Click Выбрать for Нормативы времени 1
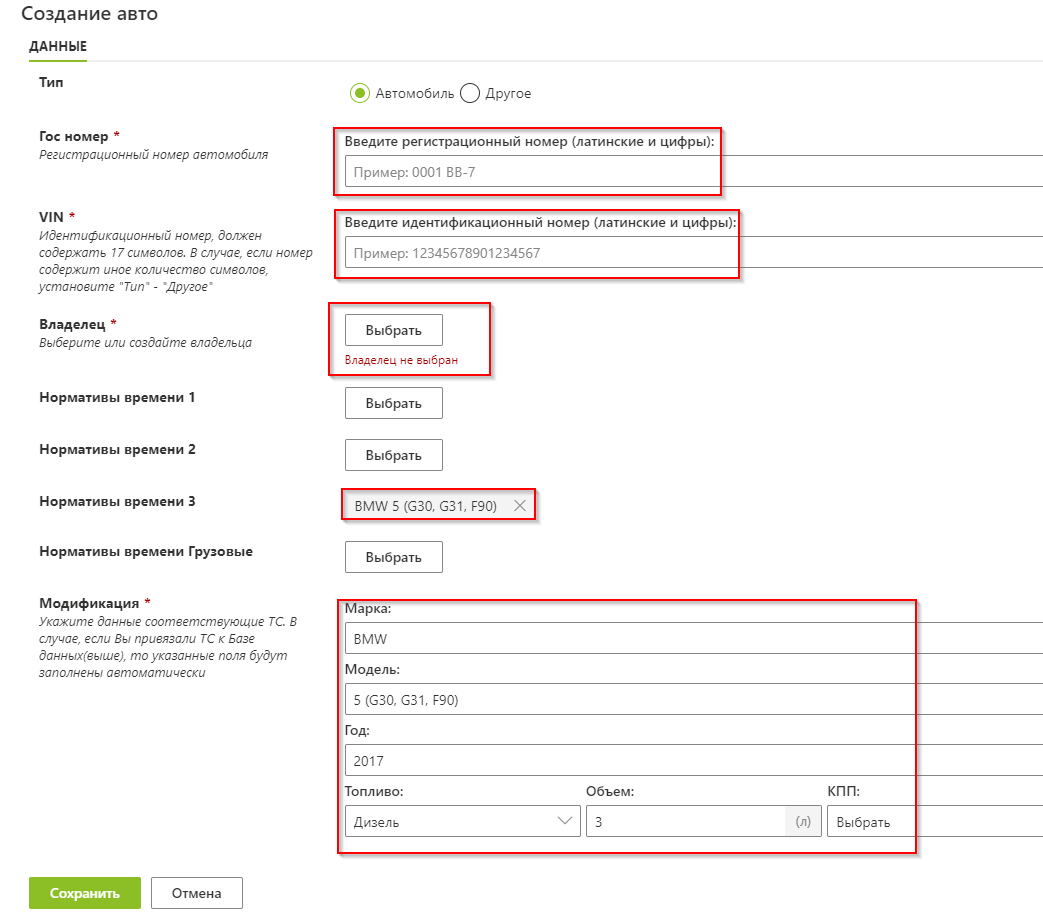Screen dimensions: 1043x918 point(394,403)
